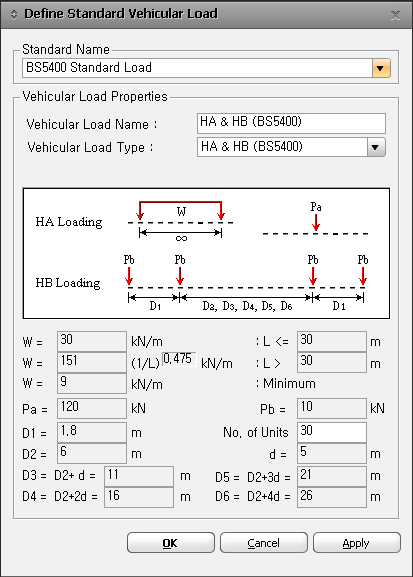Screen dimensions: 413x577
Task: Close the Define Standard Vehicular Load dialog
Action: 395,15
